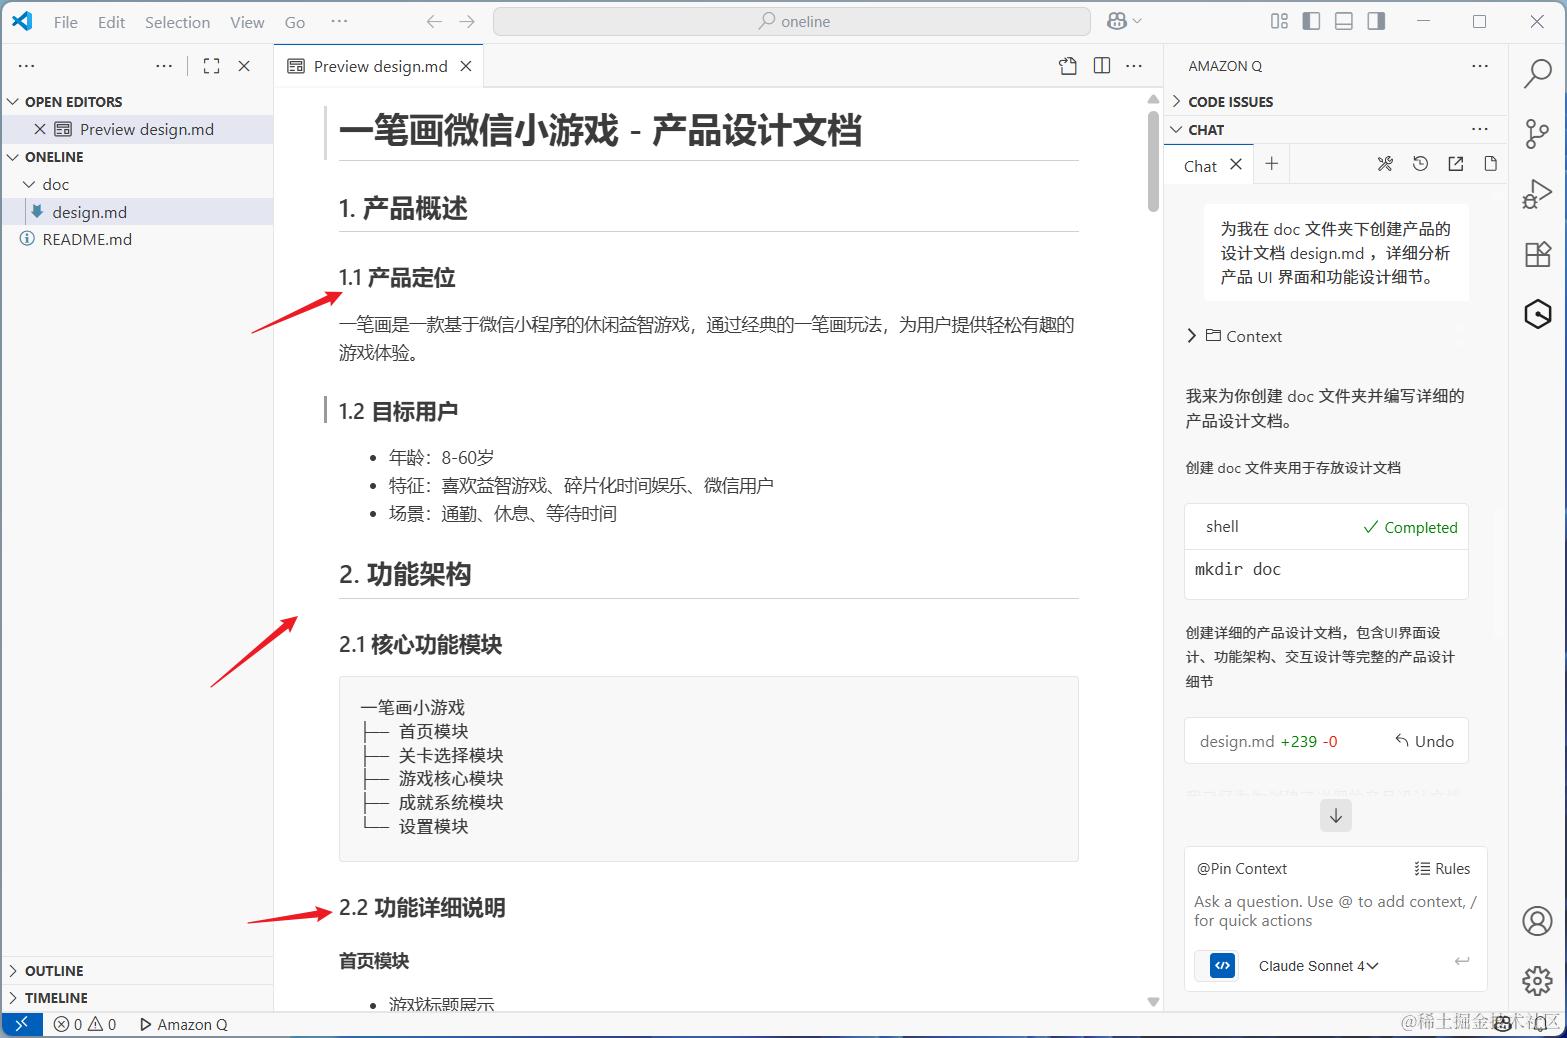Image resolution: width=1567 pixels, height=1038 pixels.
Task: Close Preview design.md in Open Editors
Action: (x=40, y=129)
